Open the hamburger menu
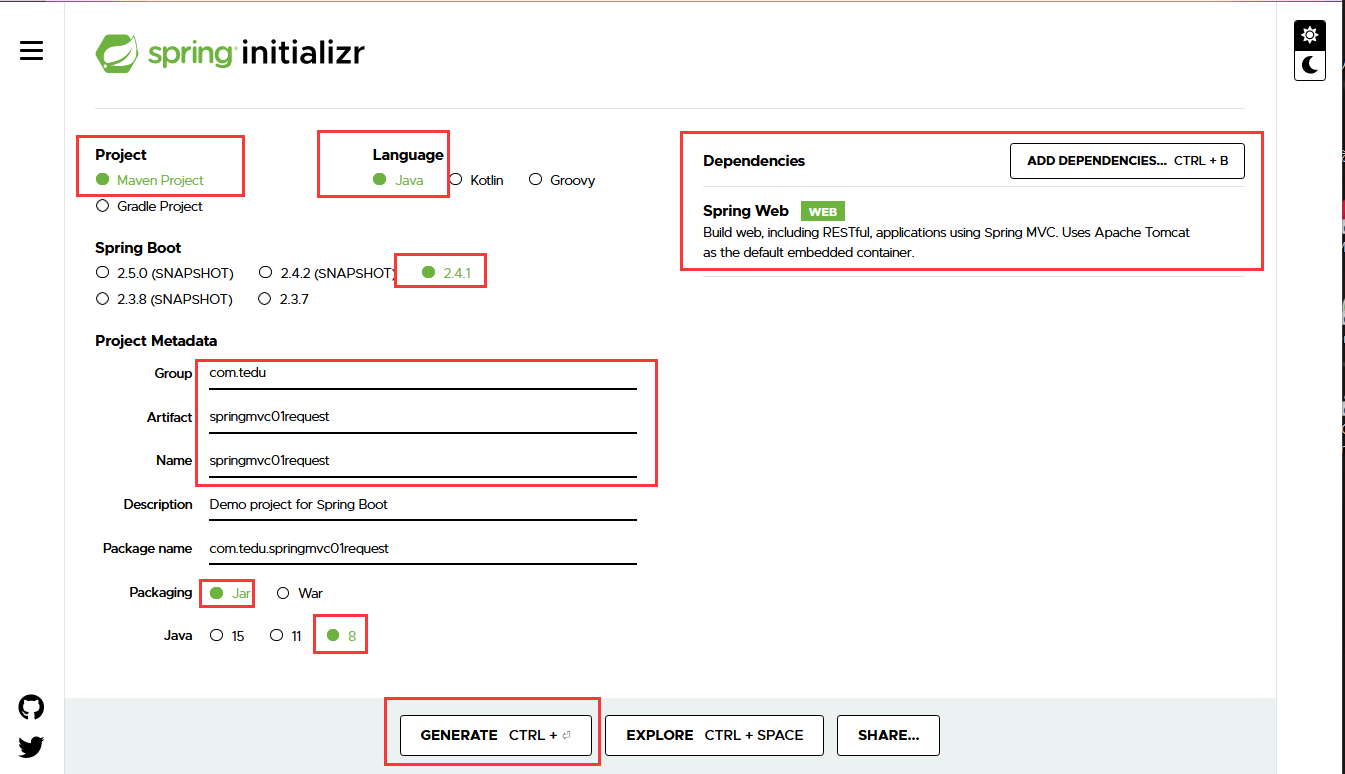This screenshot has height=774, width=1345. click(32, 50)
